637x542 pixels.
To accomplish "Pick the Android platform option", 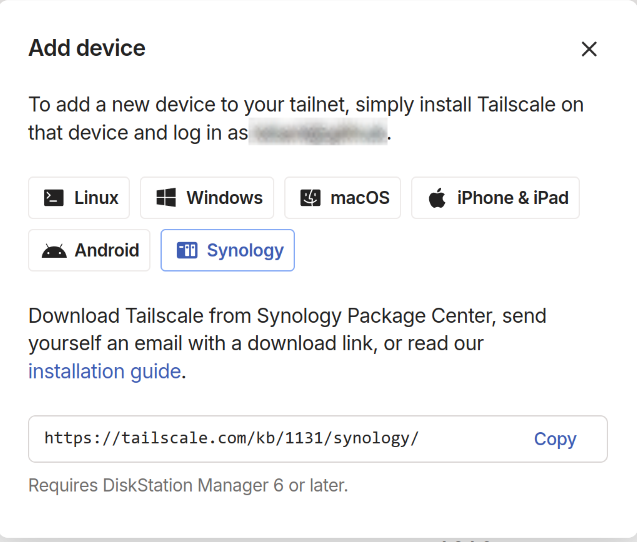I will pyautogui.click(x=90, y=251).
